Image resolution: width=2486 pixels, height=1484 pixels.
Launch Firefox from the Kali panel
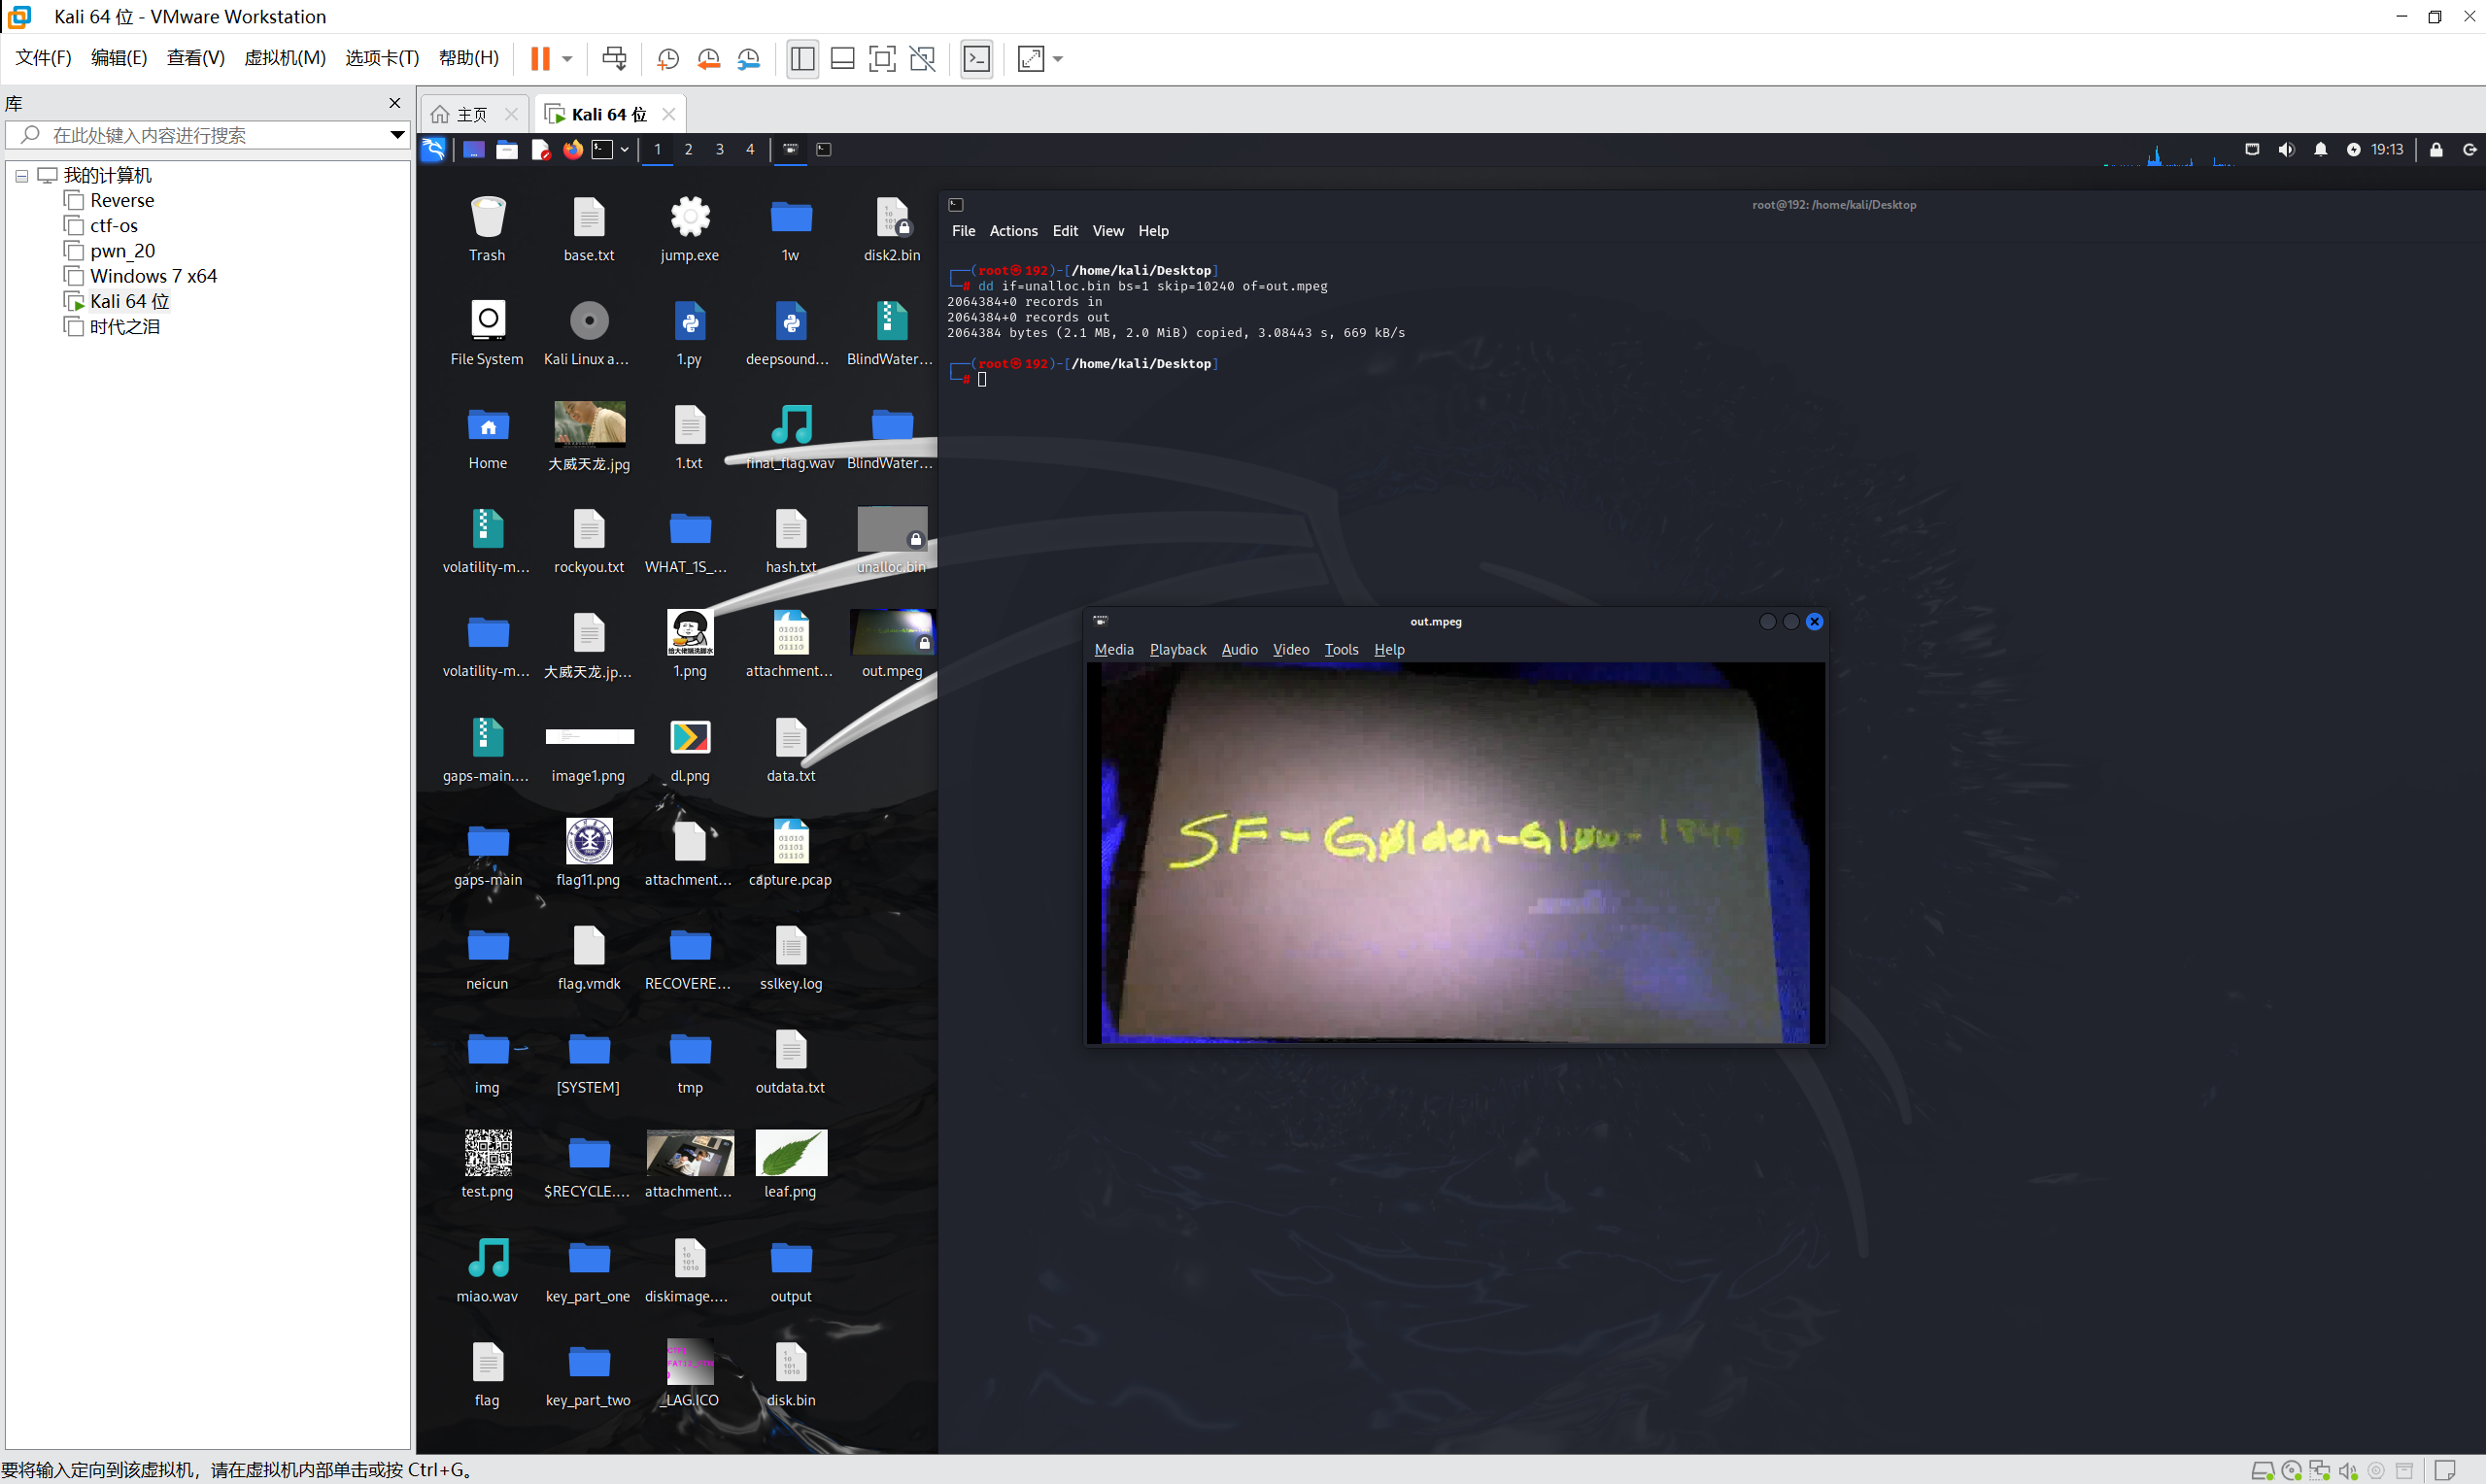[573, 150]
